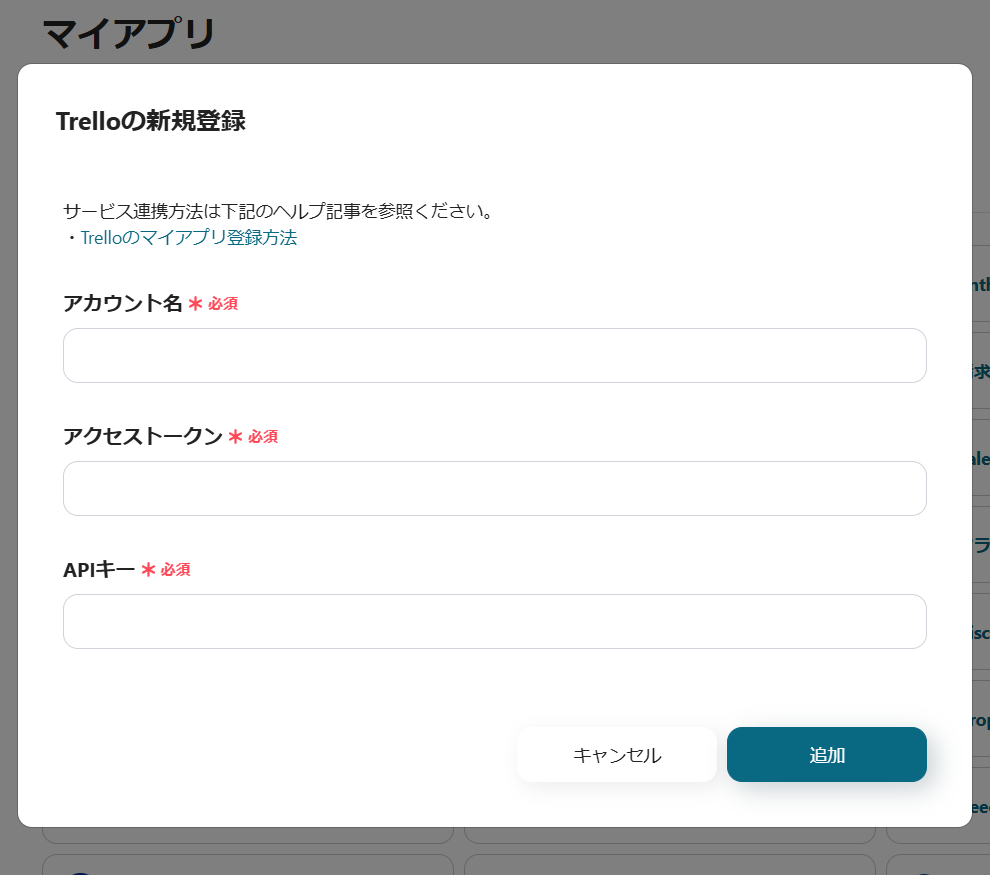Screen dimensions: 990x875
Task: Submit with the 追加 button
Action: click(826, 754)
